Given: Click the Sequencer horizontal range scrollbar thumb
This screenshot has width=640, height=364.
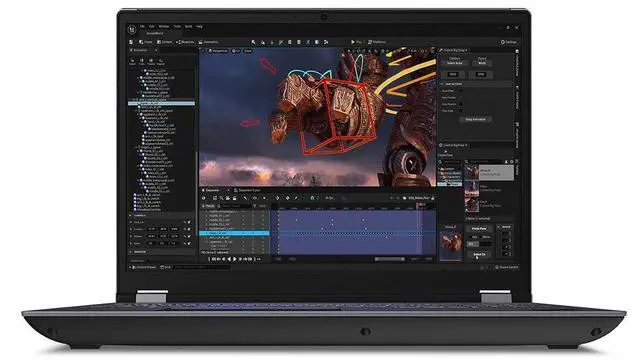Looking at the screenshot, I should point(390,259).
